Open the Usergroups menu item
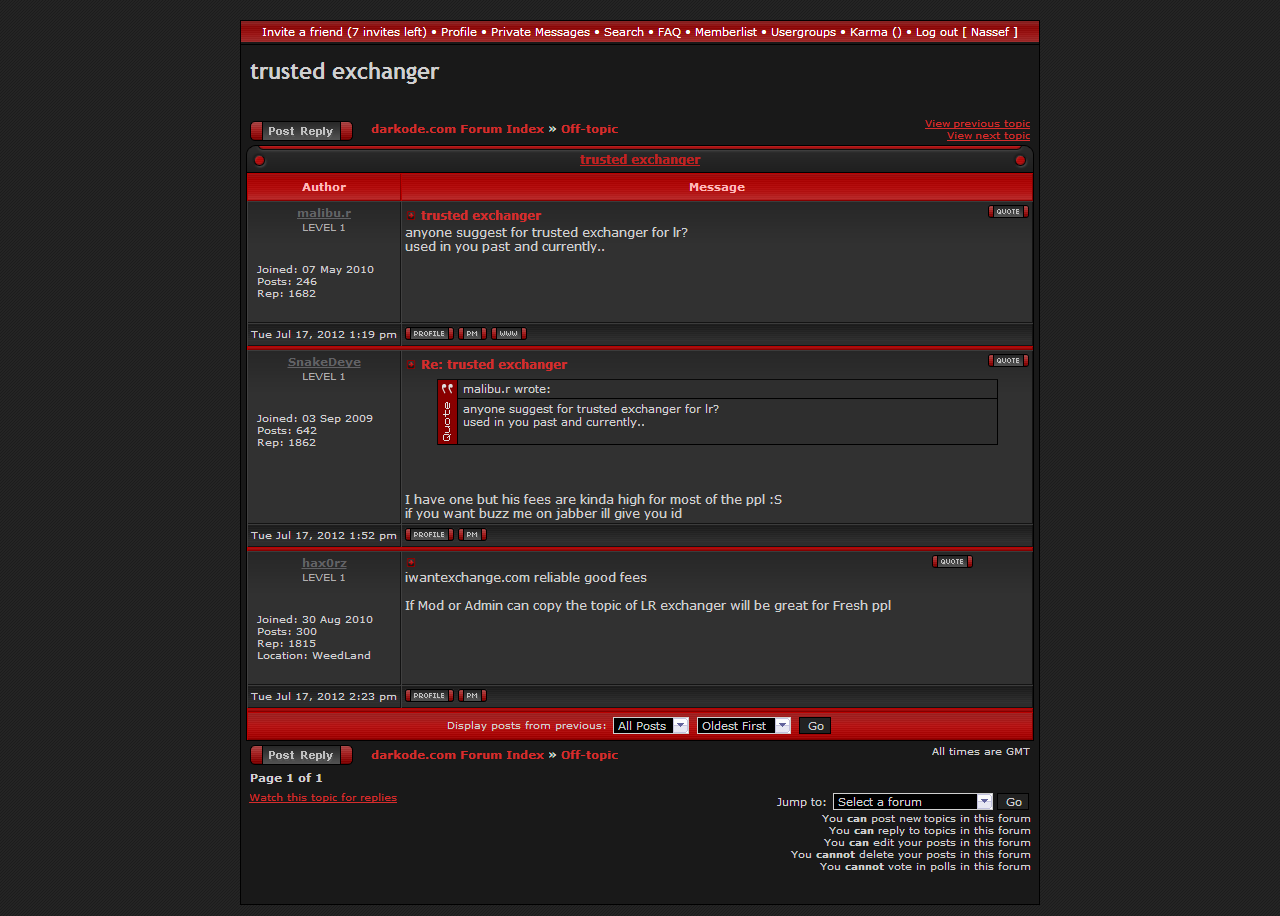Viewport: 1280px width, 916px height. pyautogui.click(x=803, y=32)
